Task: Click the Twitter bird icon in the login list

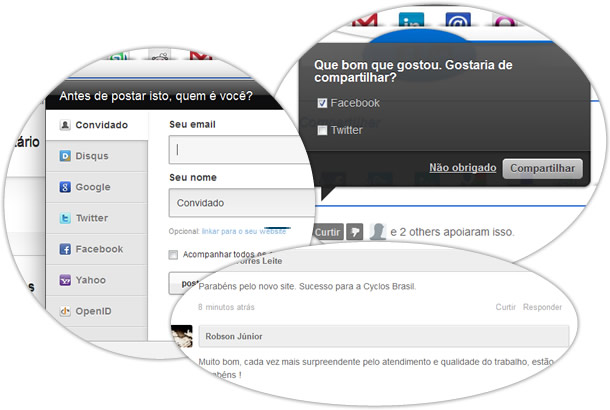Action: [x=65, y=218]
